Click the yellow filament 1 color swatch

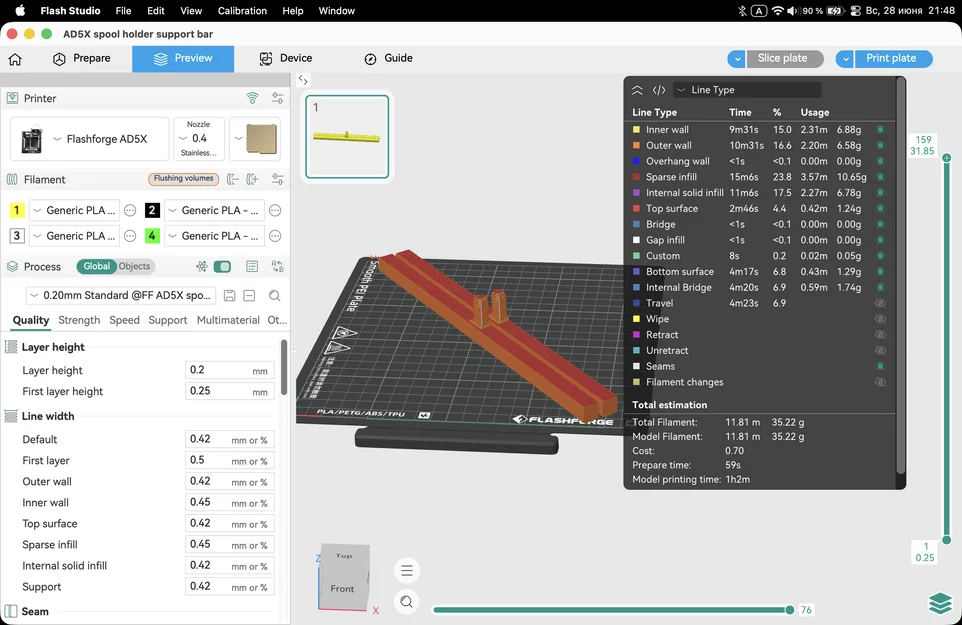(x=17, y=210)
